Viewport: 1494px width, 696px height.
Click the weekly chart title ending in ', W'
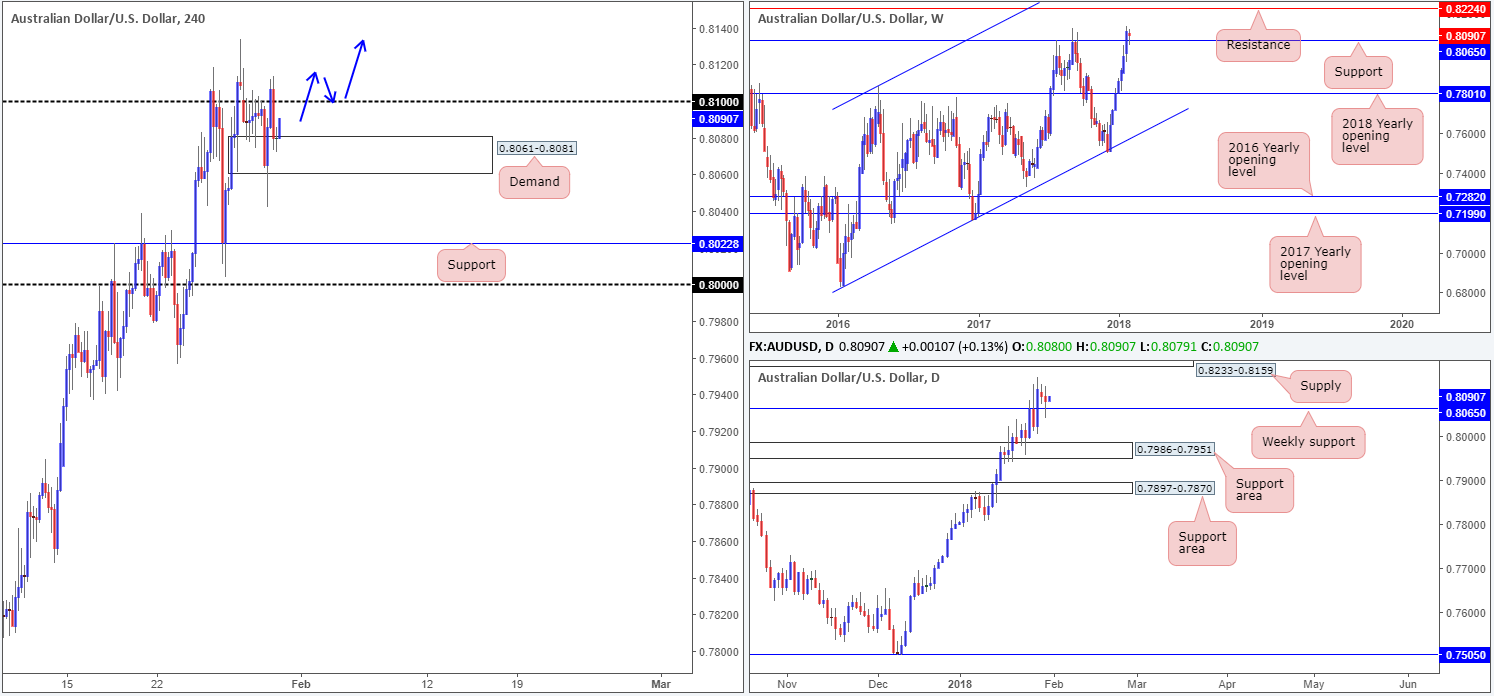click(852, 18)
